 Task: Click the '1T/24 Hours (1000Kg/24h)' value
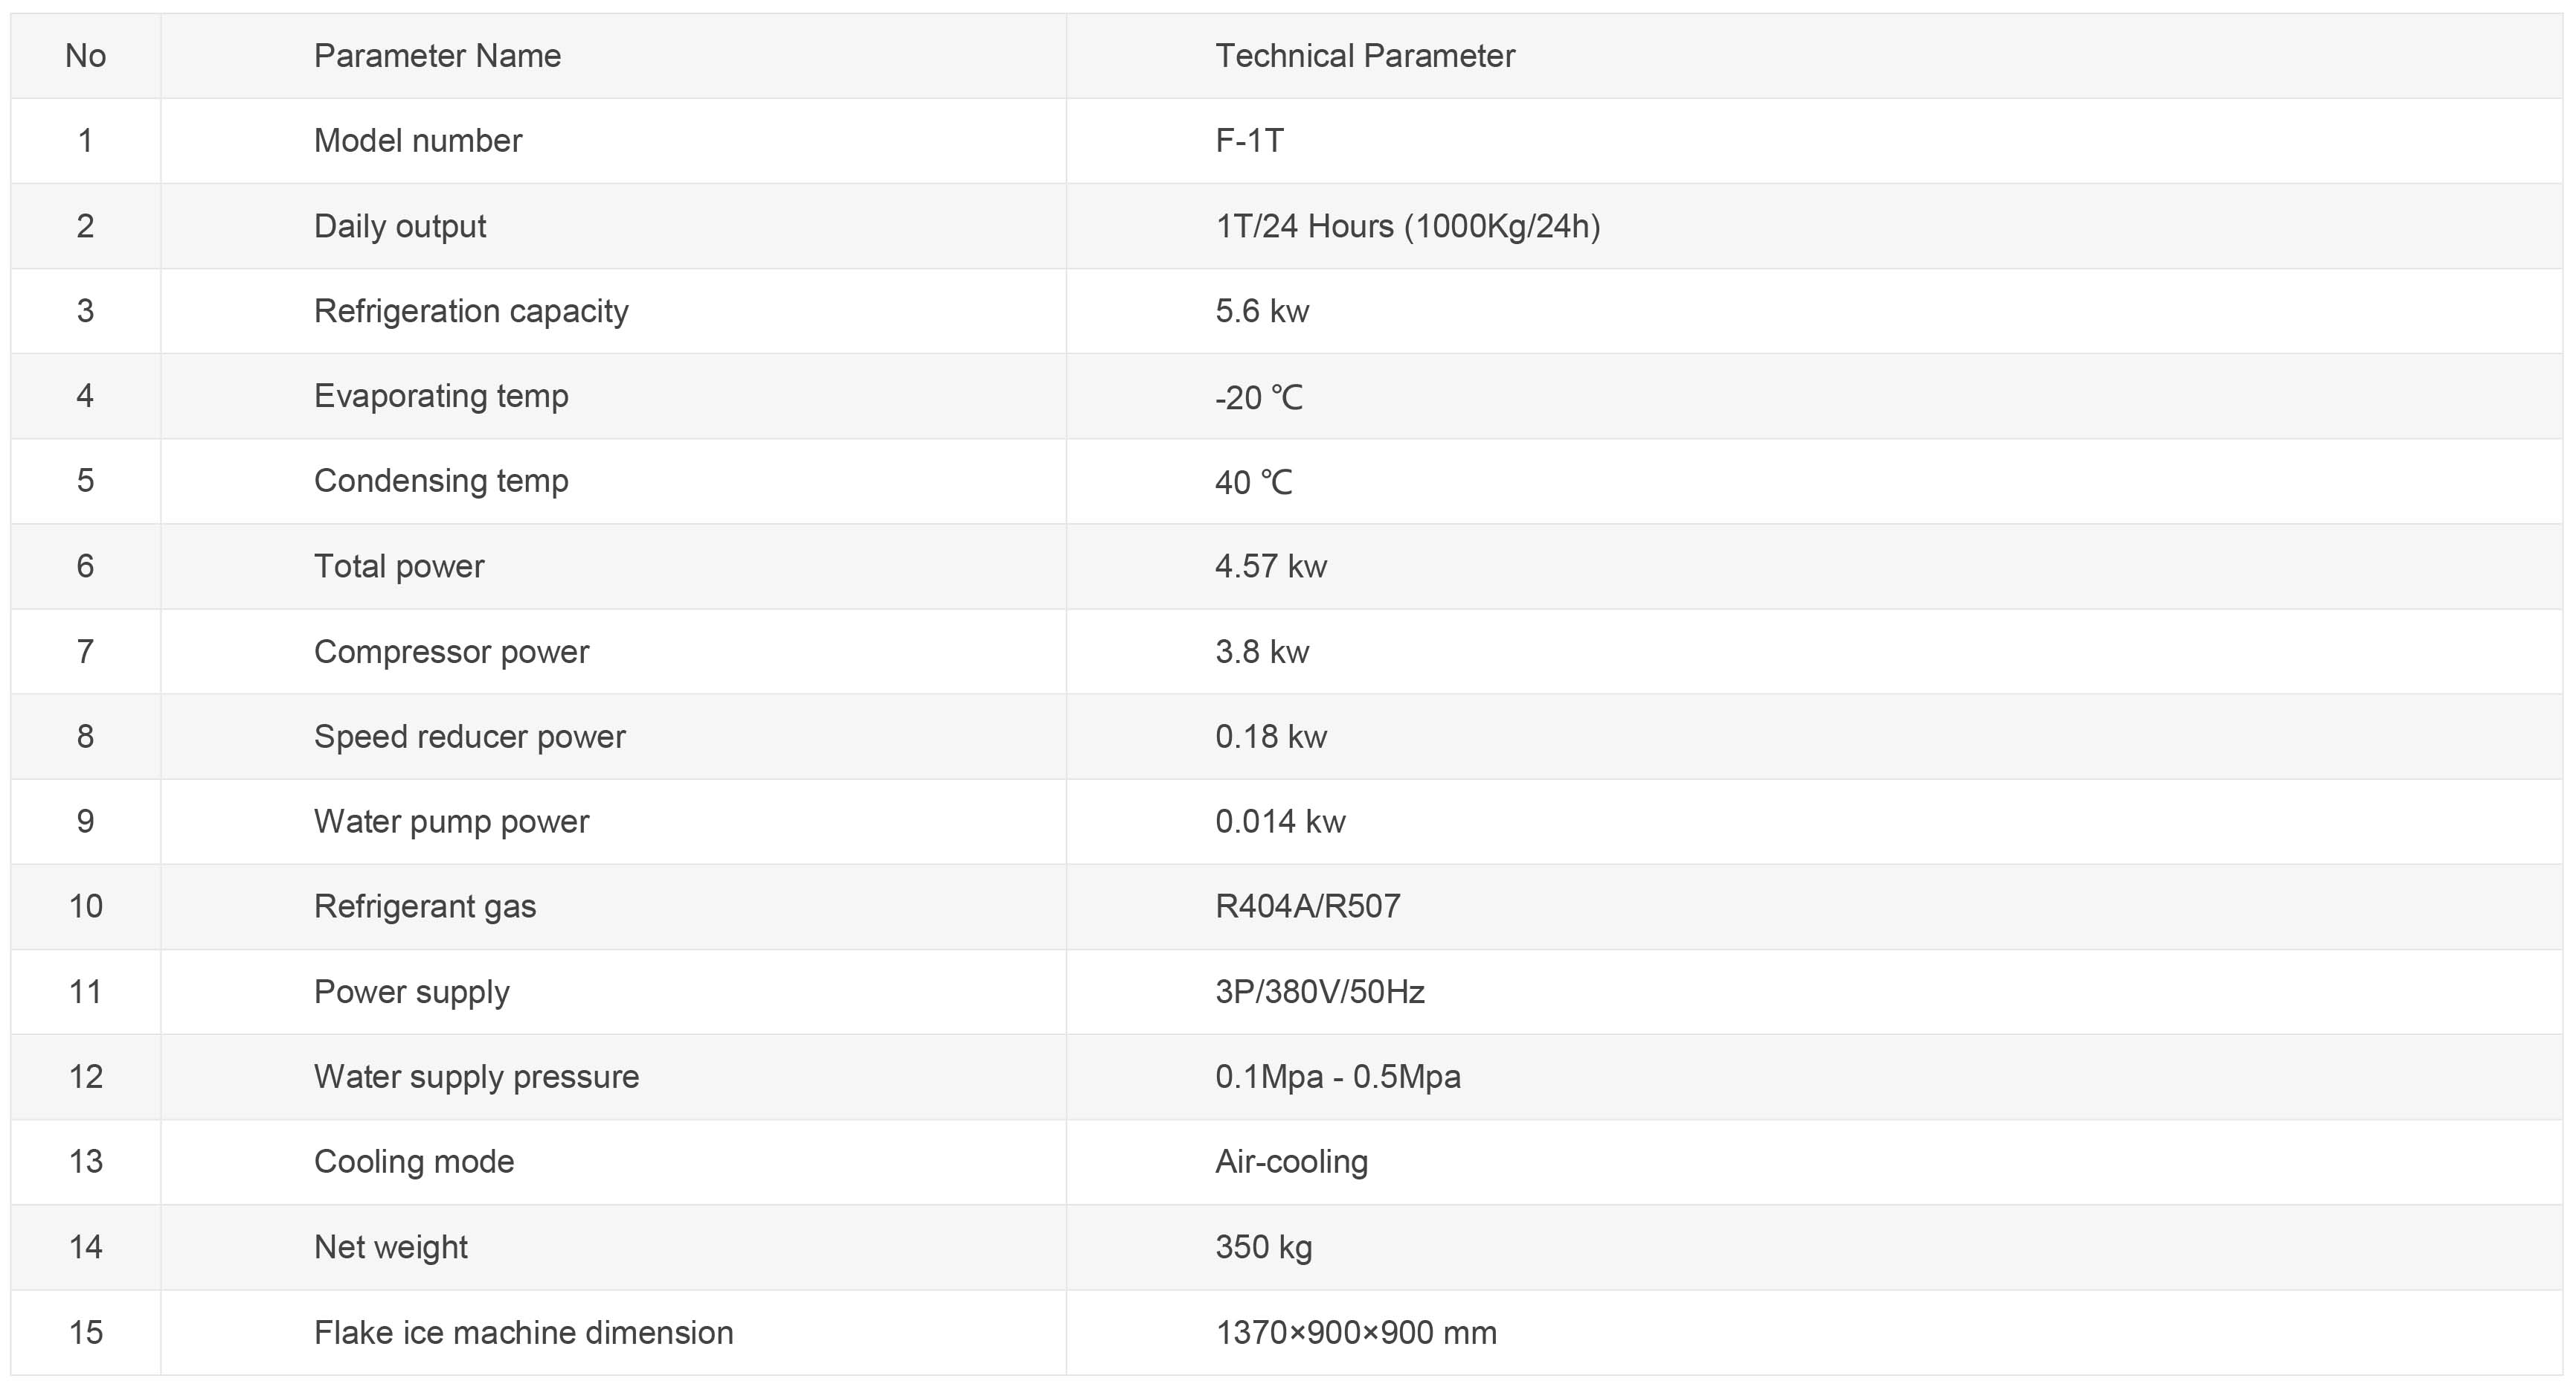(1407, 226)
